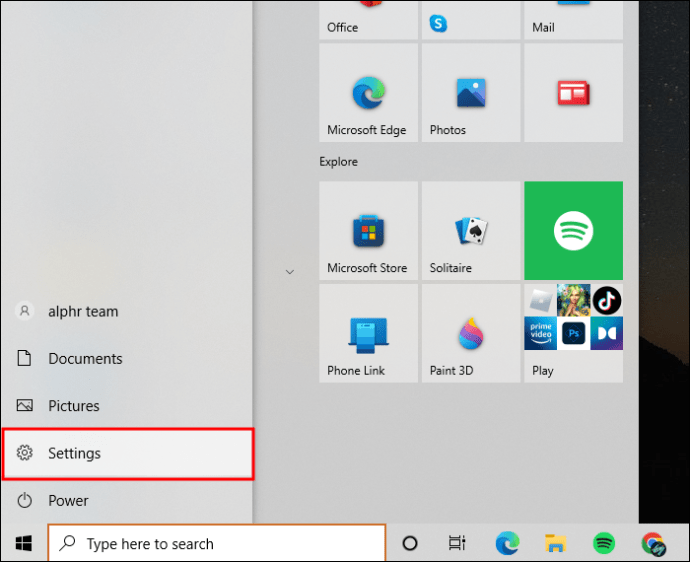This screenshot has height=562, width=690.
Task: Click the Windows Start button
Action: [x=24, y=543]
